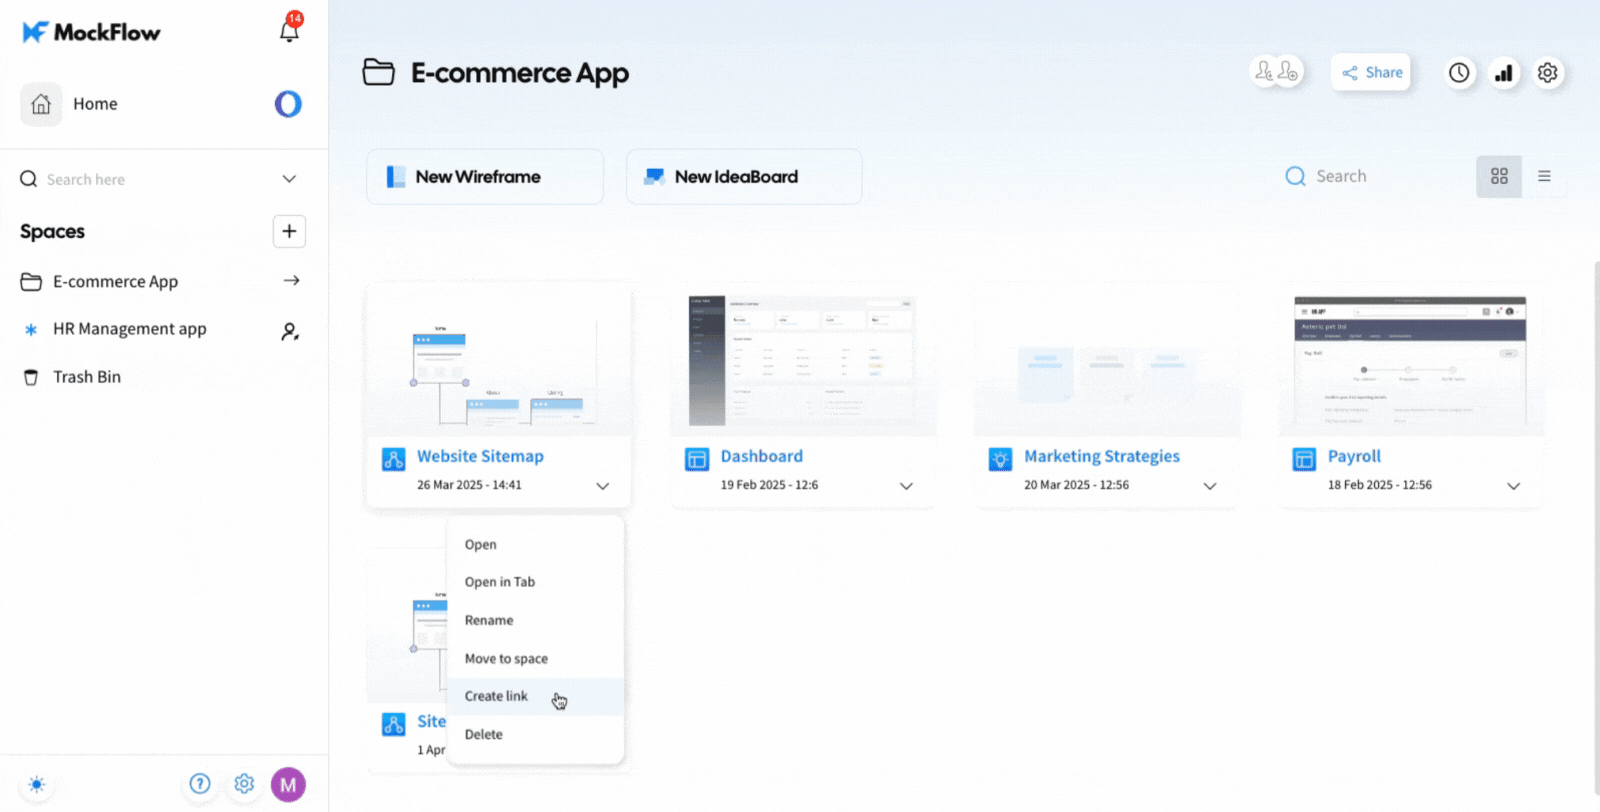The image size is (1600, 812).
Task: Open Dashboard thumbnail
Action: point(802,360)
